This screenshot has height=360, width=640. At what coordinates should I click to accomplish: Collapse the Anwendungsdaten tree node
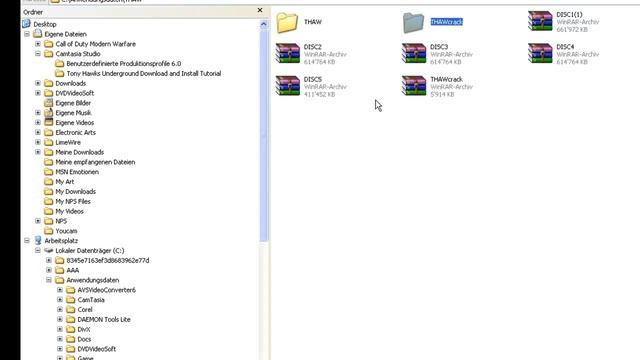tap(49, 280)
